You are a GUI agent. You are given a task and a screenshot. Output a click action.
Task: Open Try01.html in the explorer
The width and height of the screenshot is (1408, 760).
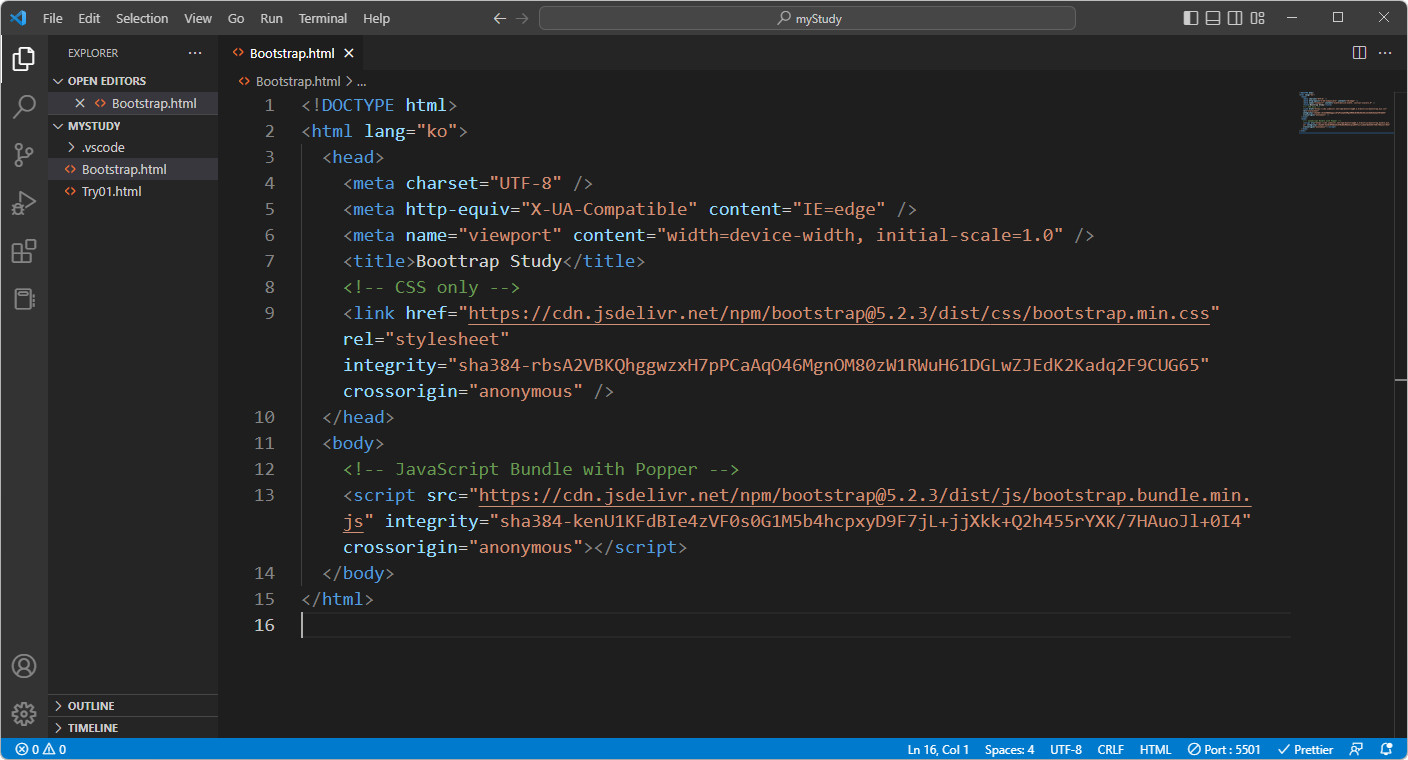click(133, 191)
